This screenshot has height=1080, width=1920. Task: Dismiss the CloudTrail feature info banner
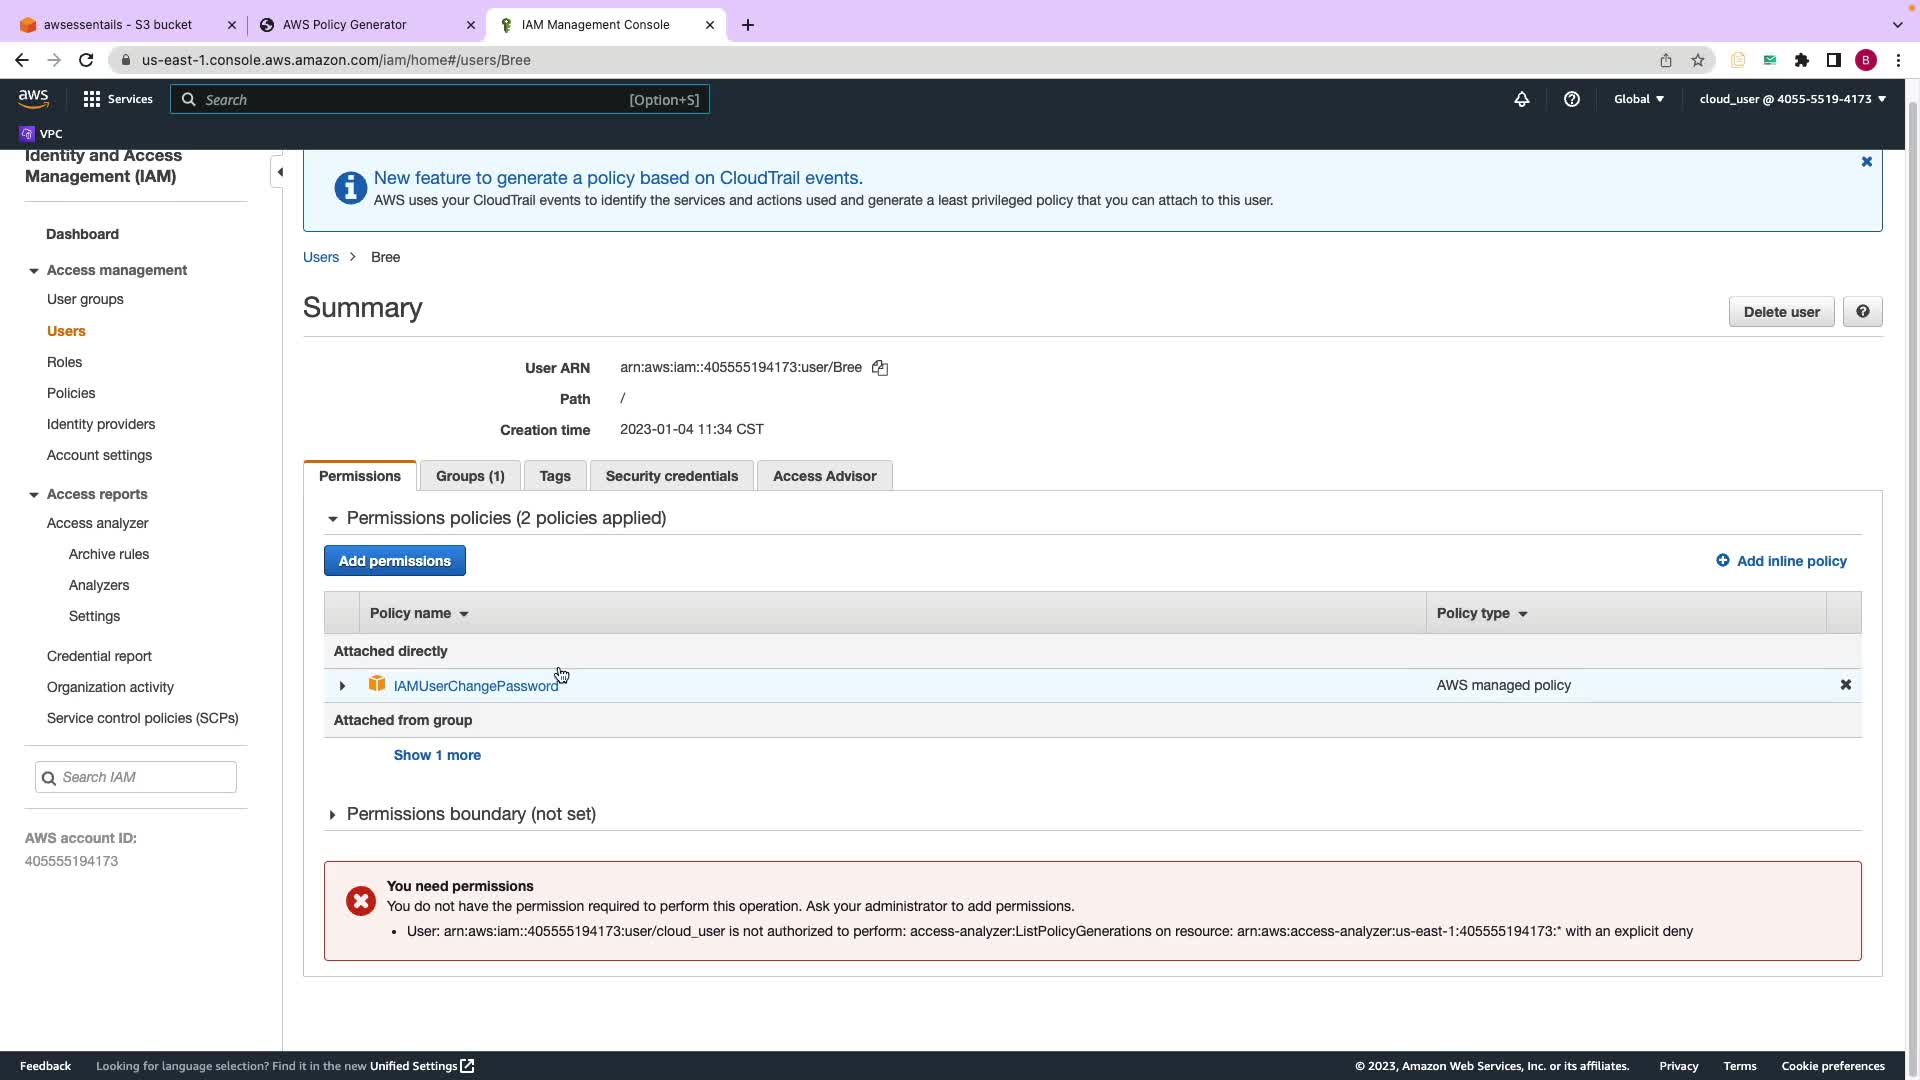1866,162
